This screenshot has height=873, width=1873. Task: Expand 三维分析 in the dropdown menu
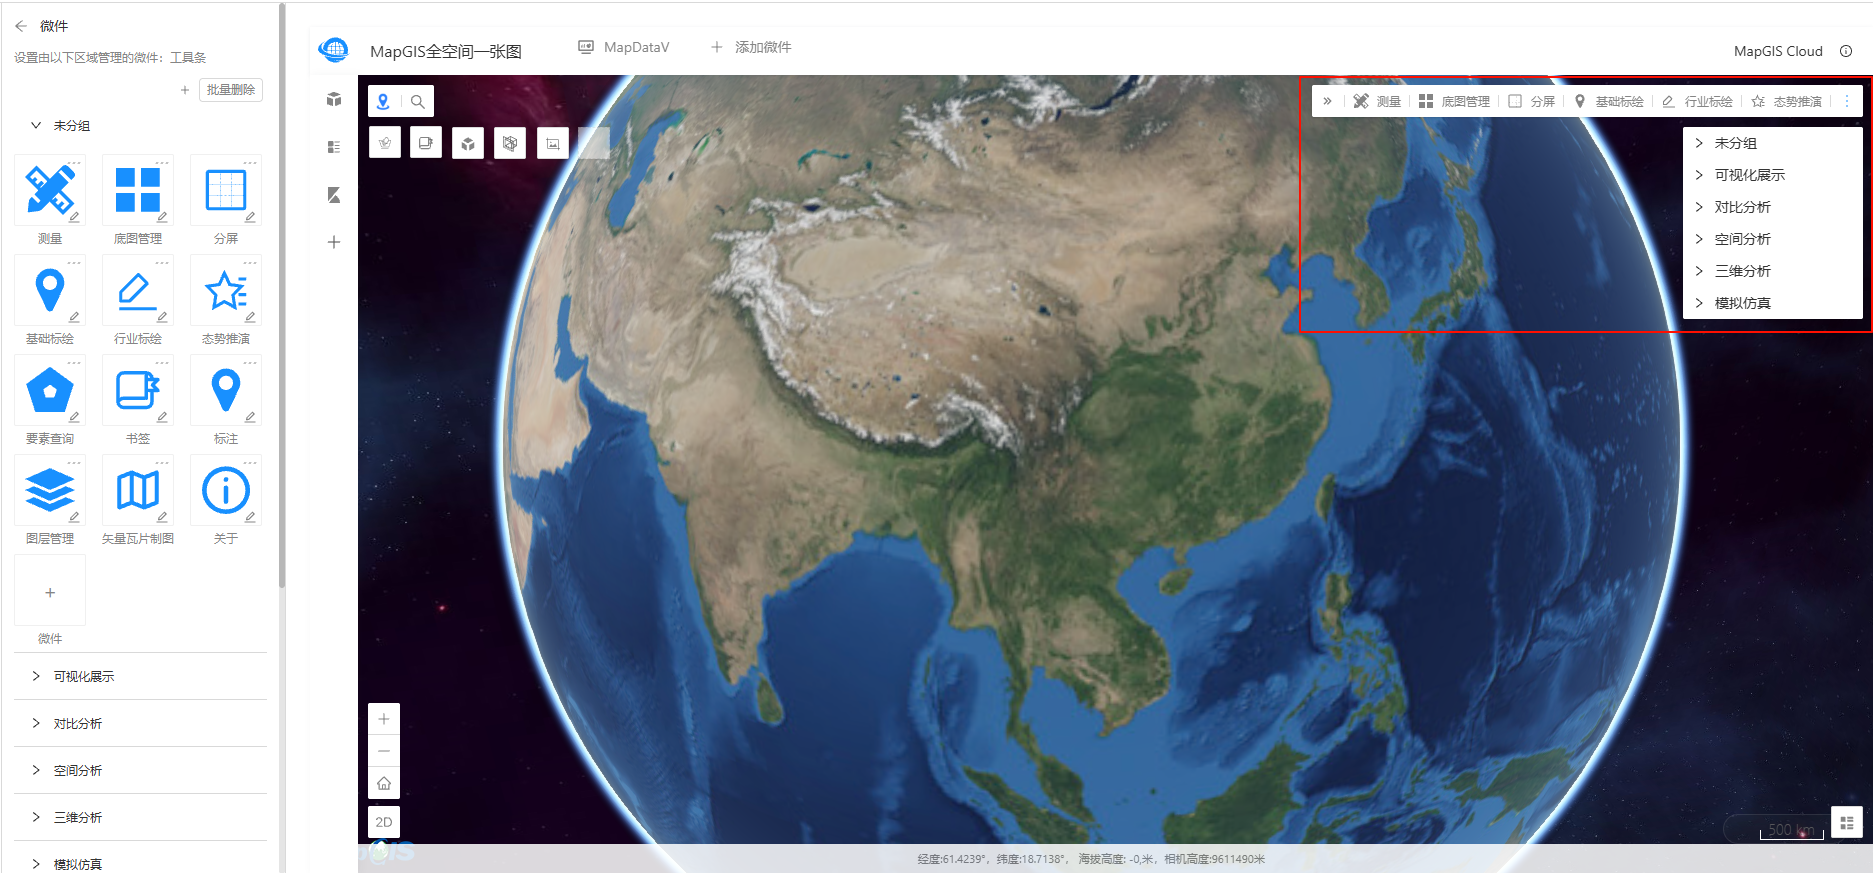[x=1772, y=271]
